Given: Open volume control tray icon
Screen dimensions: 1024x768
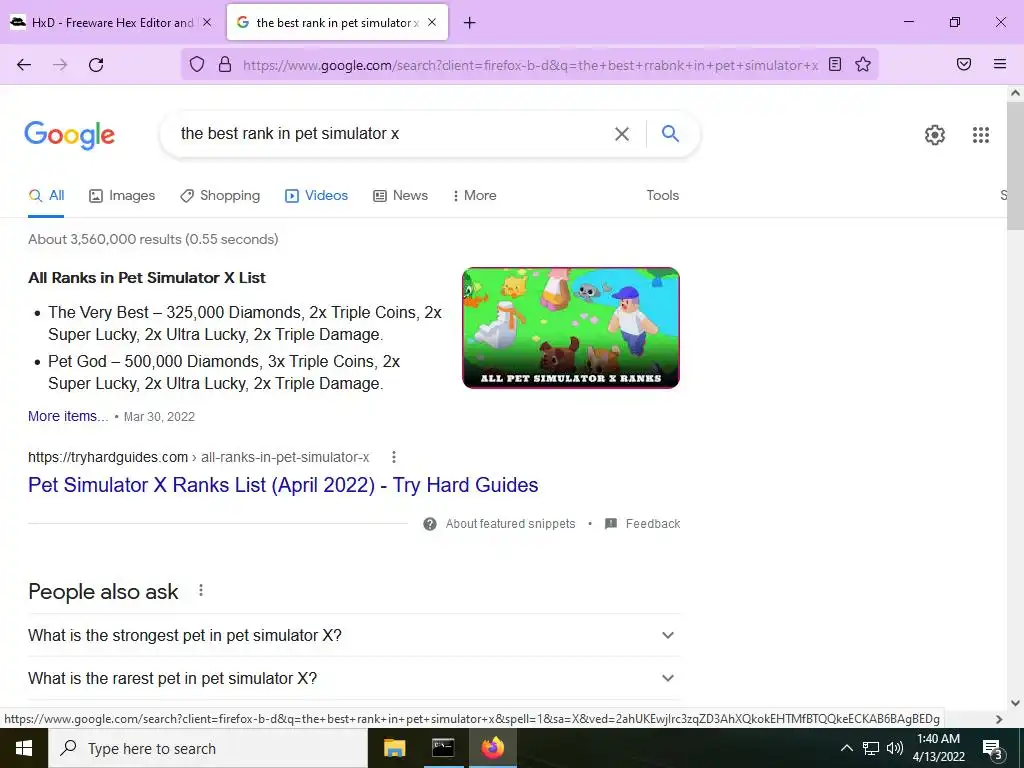Looking at the screenshot, I should [x=895, y=748].
